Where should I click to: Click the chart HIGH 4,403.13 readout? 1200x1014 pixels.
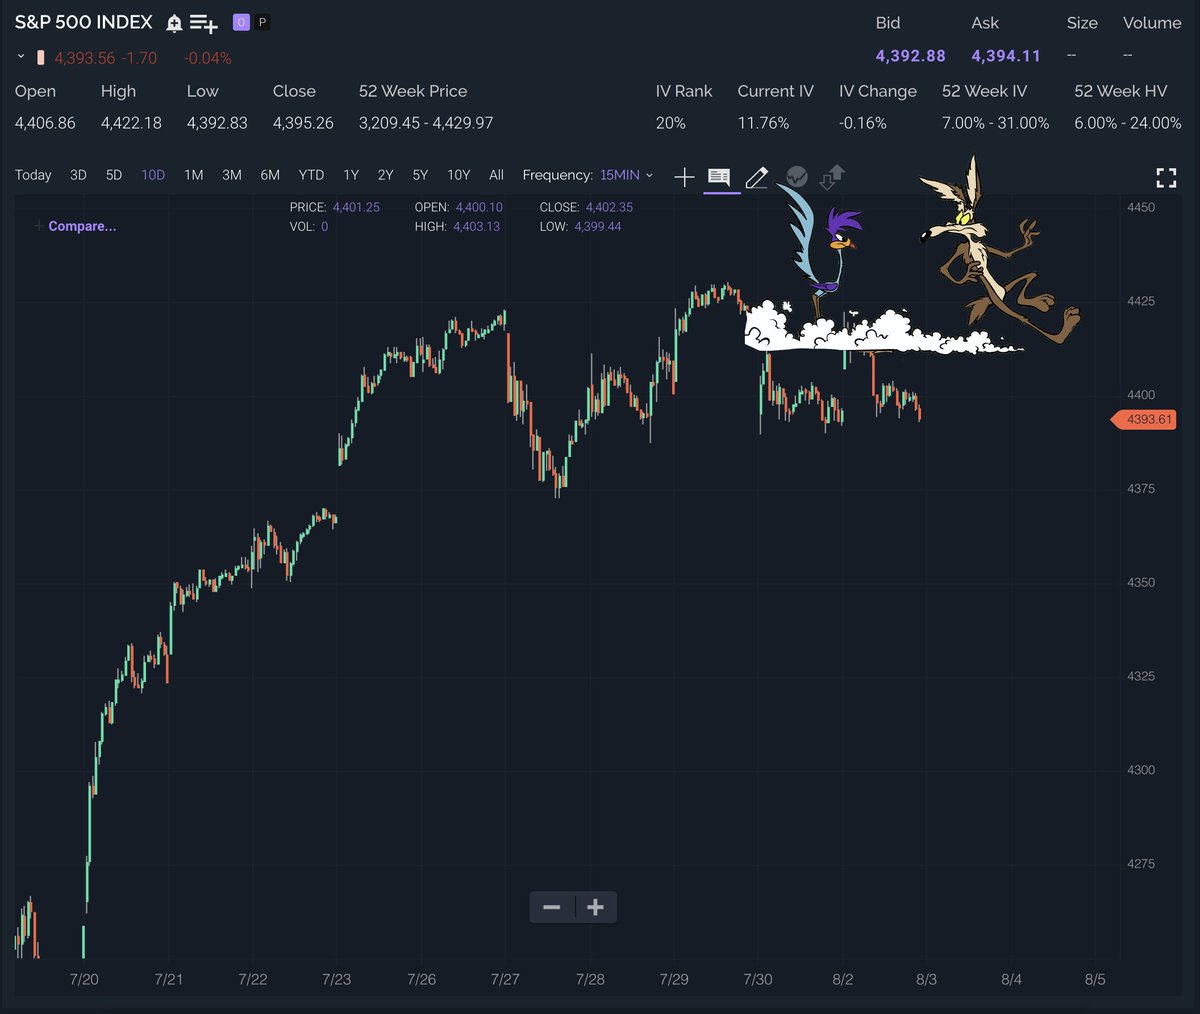(x=457, y=227)
